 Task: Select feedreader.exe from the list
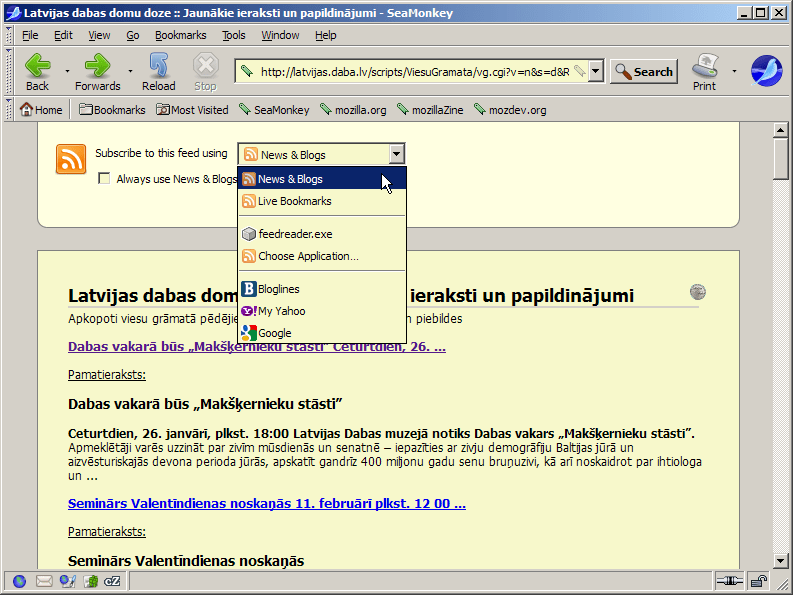pos(322,234)
